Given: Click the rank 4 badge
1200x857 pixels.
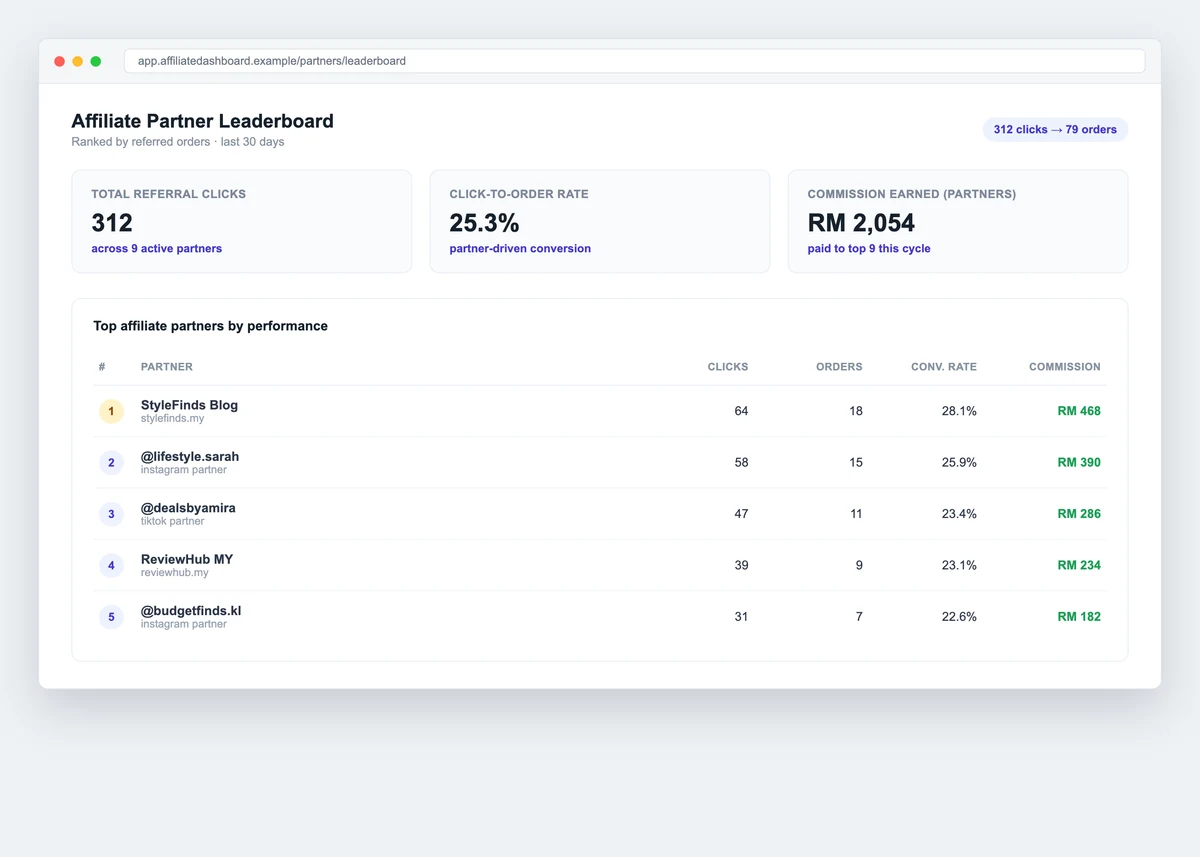Looking at the screenshot, I should click(111, 565).
